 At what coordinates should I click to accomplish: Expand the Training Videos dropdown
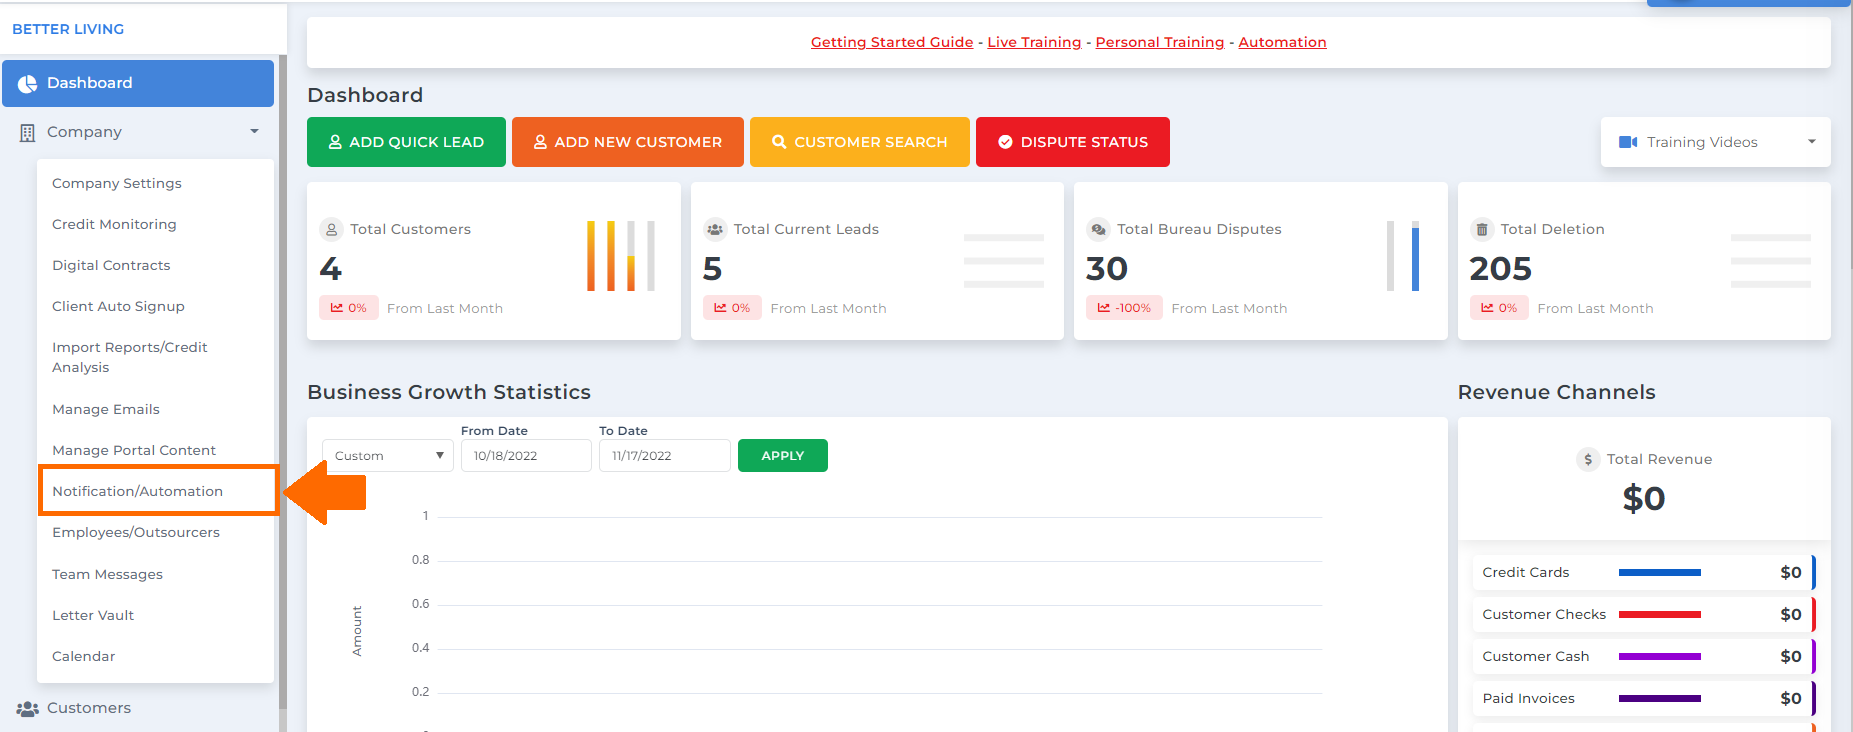click(1716, 142)
